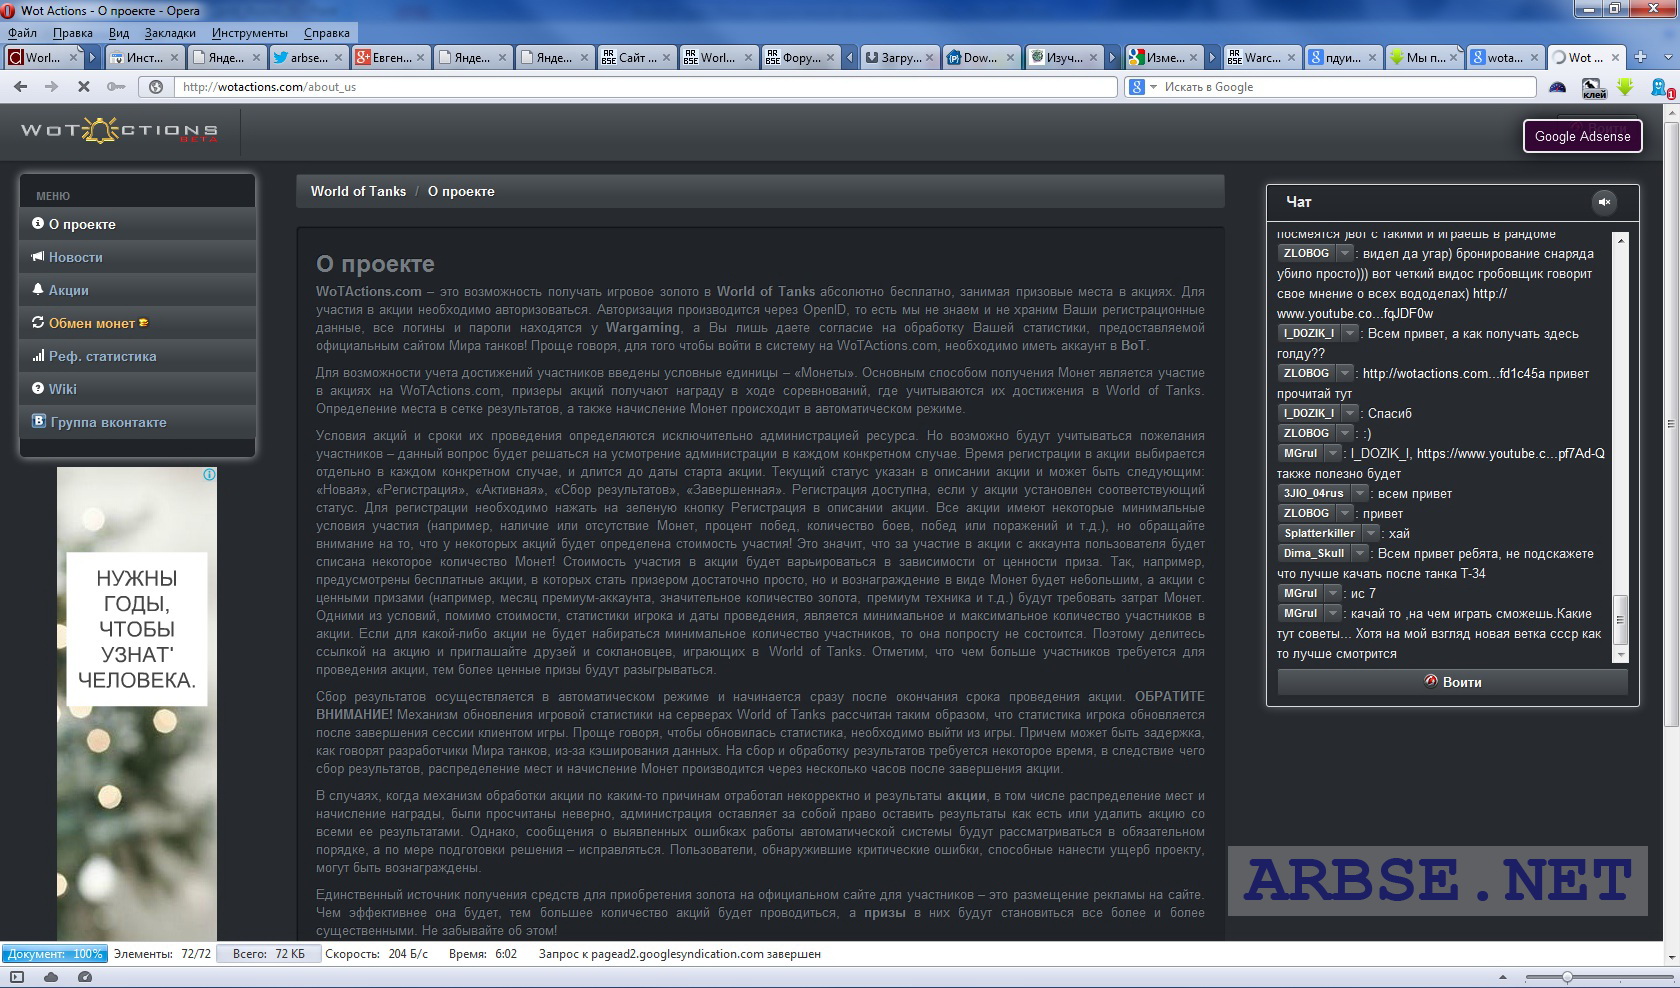Open the Вид menu
The height and width of the screenshot is (988, 1680).
pyautogui.click(x=119, y=33)
